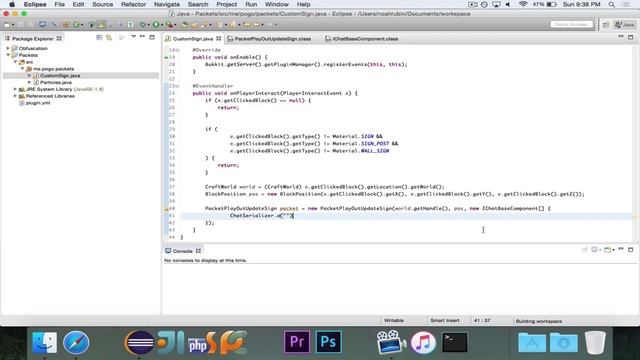This screenshot has width=640, height=360.
Task: Open the Open Perspective icon
Action: click(606, 25)
